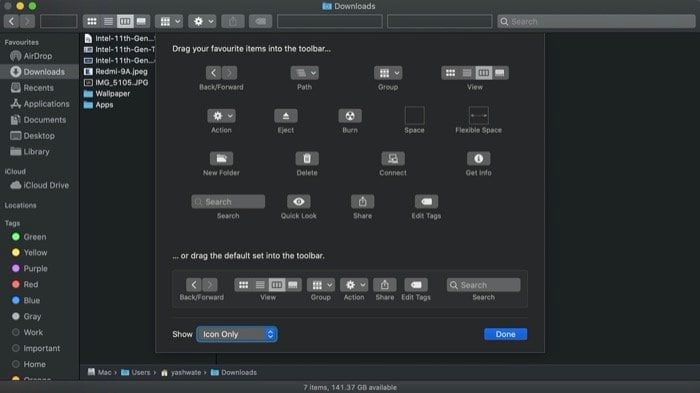The width and height of the screenshot is (700, 393).
Task: Click the Back arrow in the Finder toolbar
Action: (12, 21)
